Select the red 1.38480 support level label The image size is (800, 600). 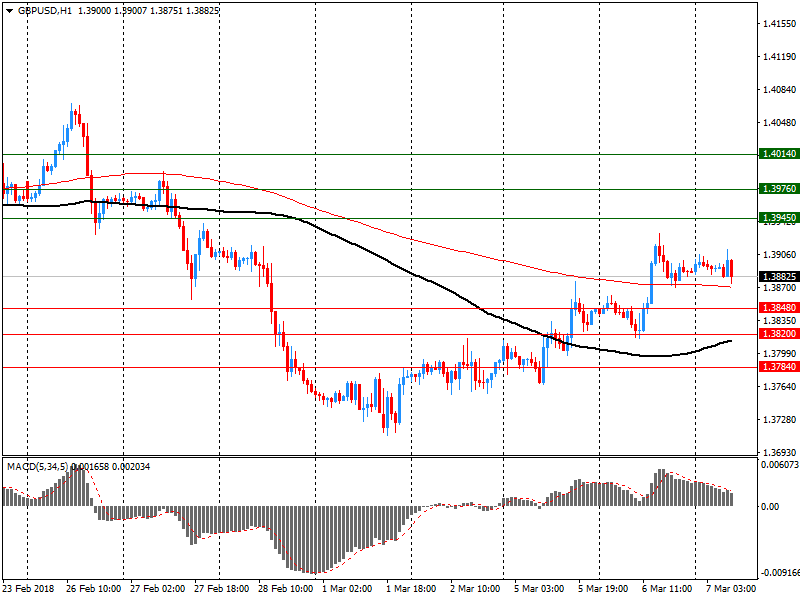(x=779, y=308)
